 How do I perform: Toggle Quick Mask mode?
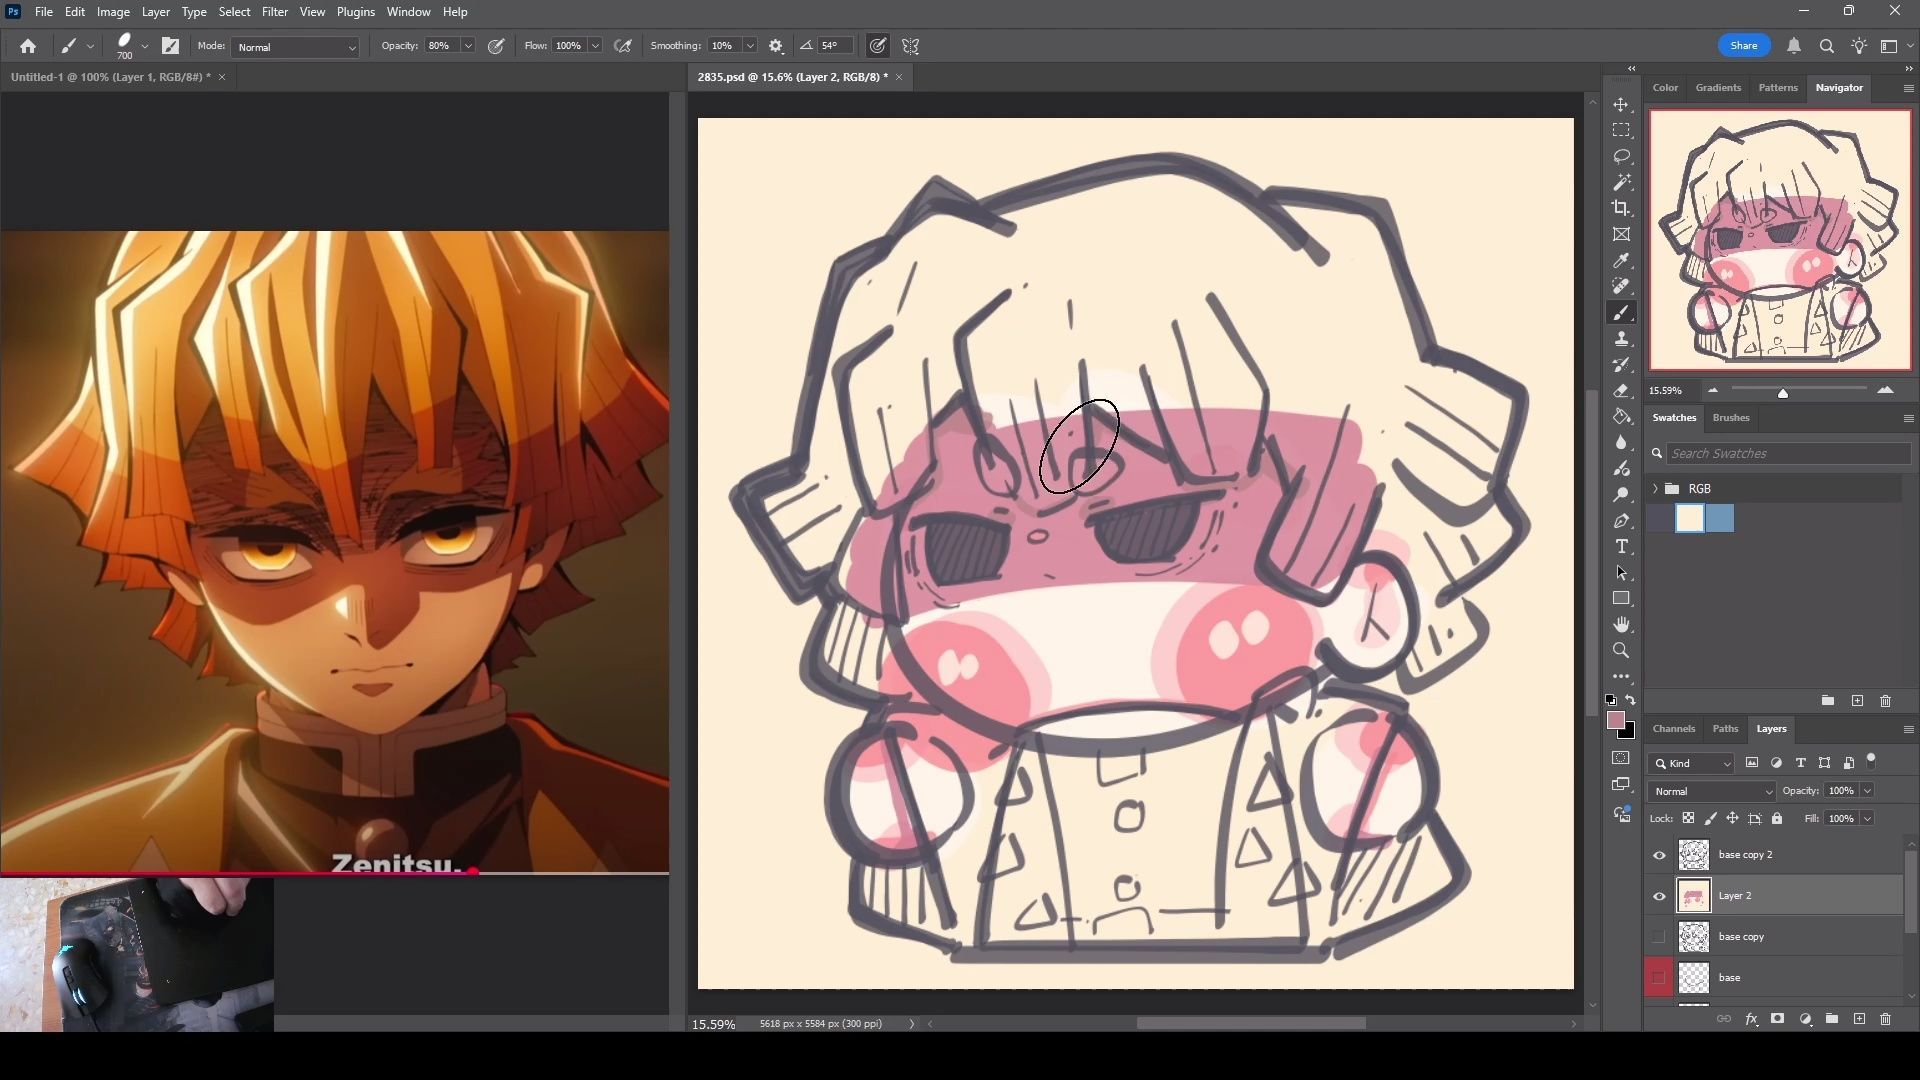click(1621, 759)
